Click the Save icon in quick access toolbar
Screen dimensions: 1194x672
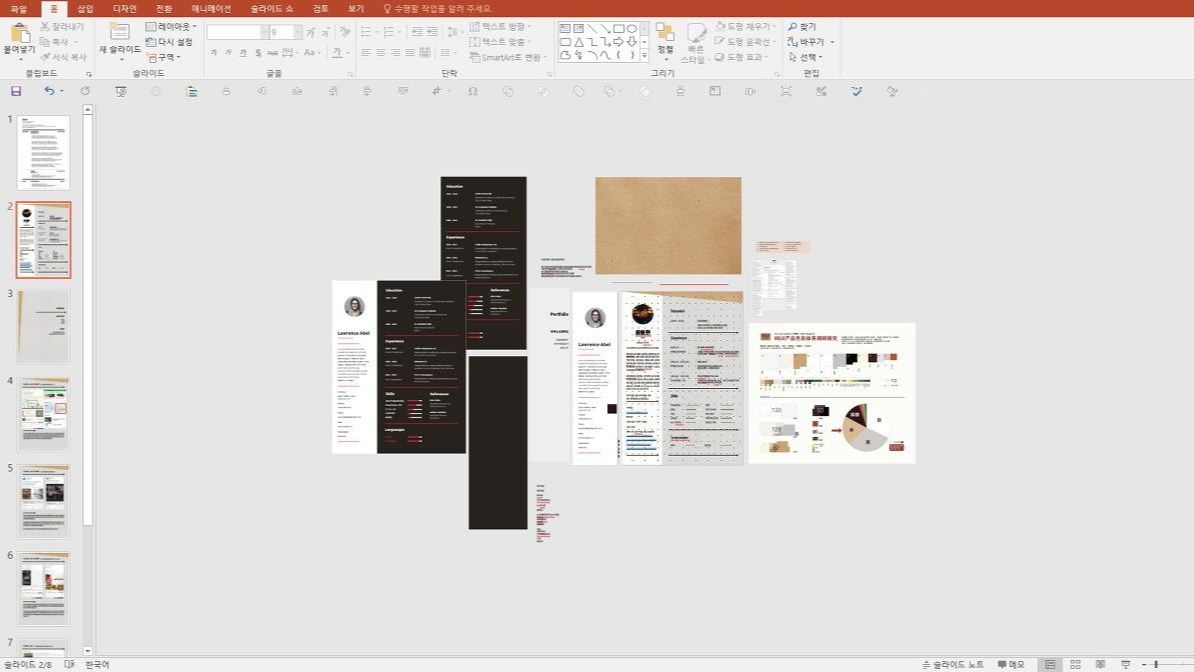[16, 91]
